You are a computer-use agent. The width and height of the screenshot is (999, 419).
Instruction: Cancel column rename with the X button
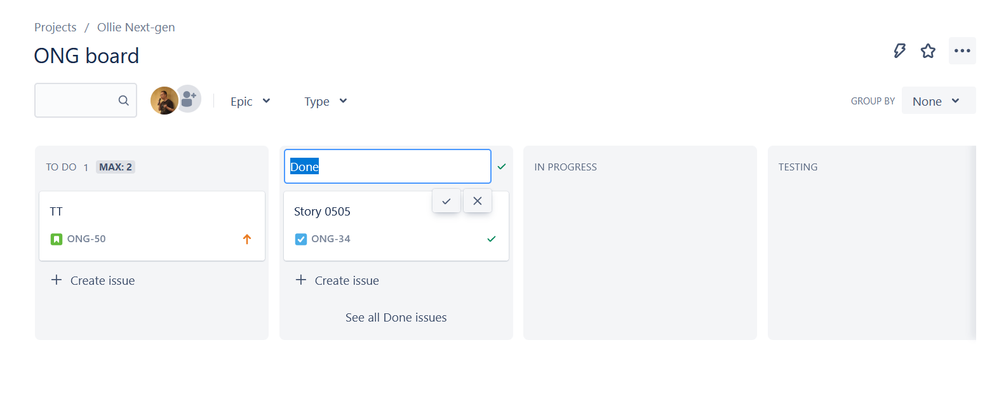477,201
